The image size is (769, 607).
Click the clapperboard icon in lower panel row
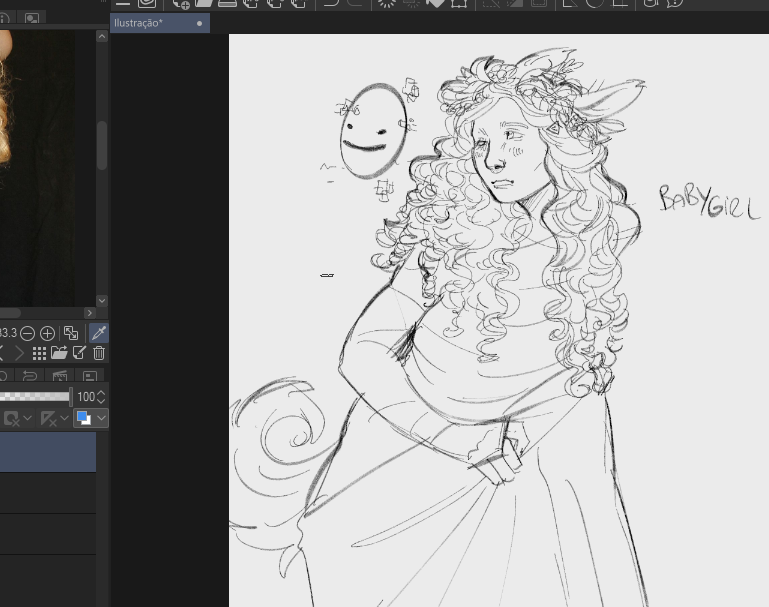click(x=59, y=376)
